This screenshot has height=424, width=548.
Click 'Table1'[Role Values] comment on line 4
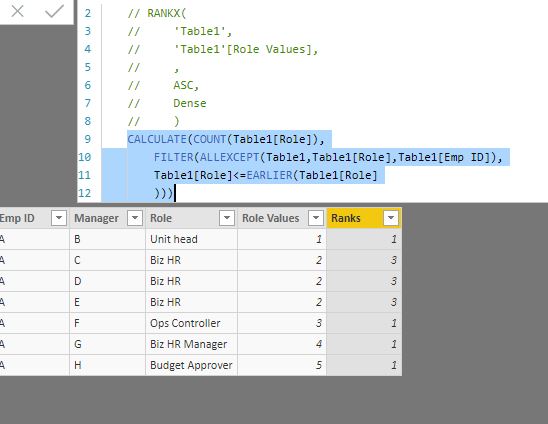point(246,49)
